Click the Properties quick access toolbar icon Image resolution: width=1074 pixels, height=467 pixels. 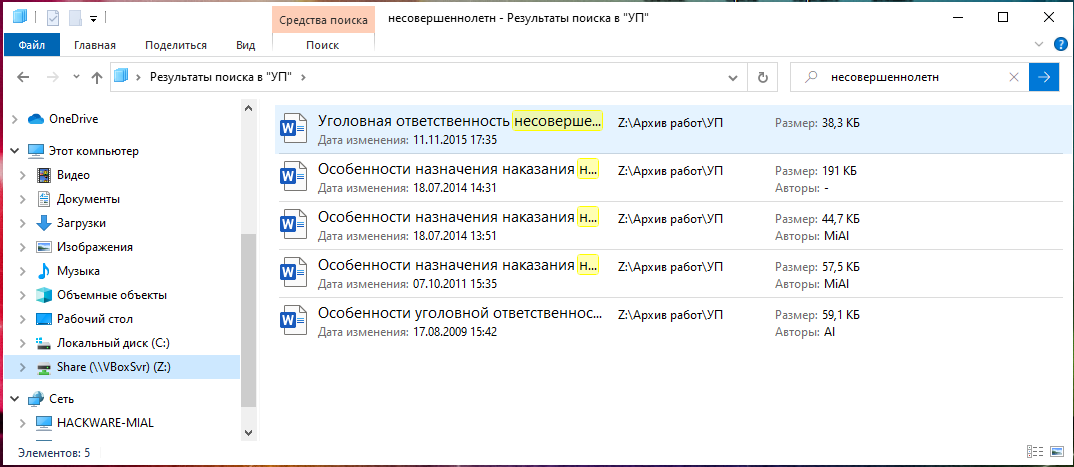point(53,18)
